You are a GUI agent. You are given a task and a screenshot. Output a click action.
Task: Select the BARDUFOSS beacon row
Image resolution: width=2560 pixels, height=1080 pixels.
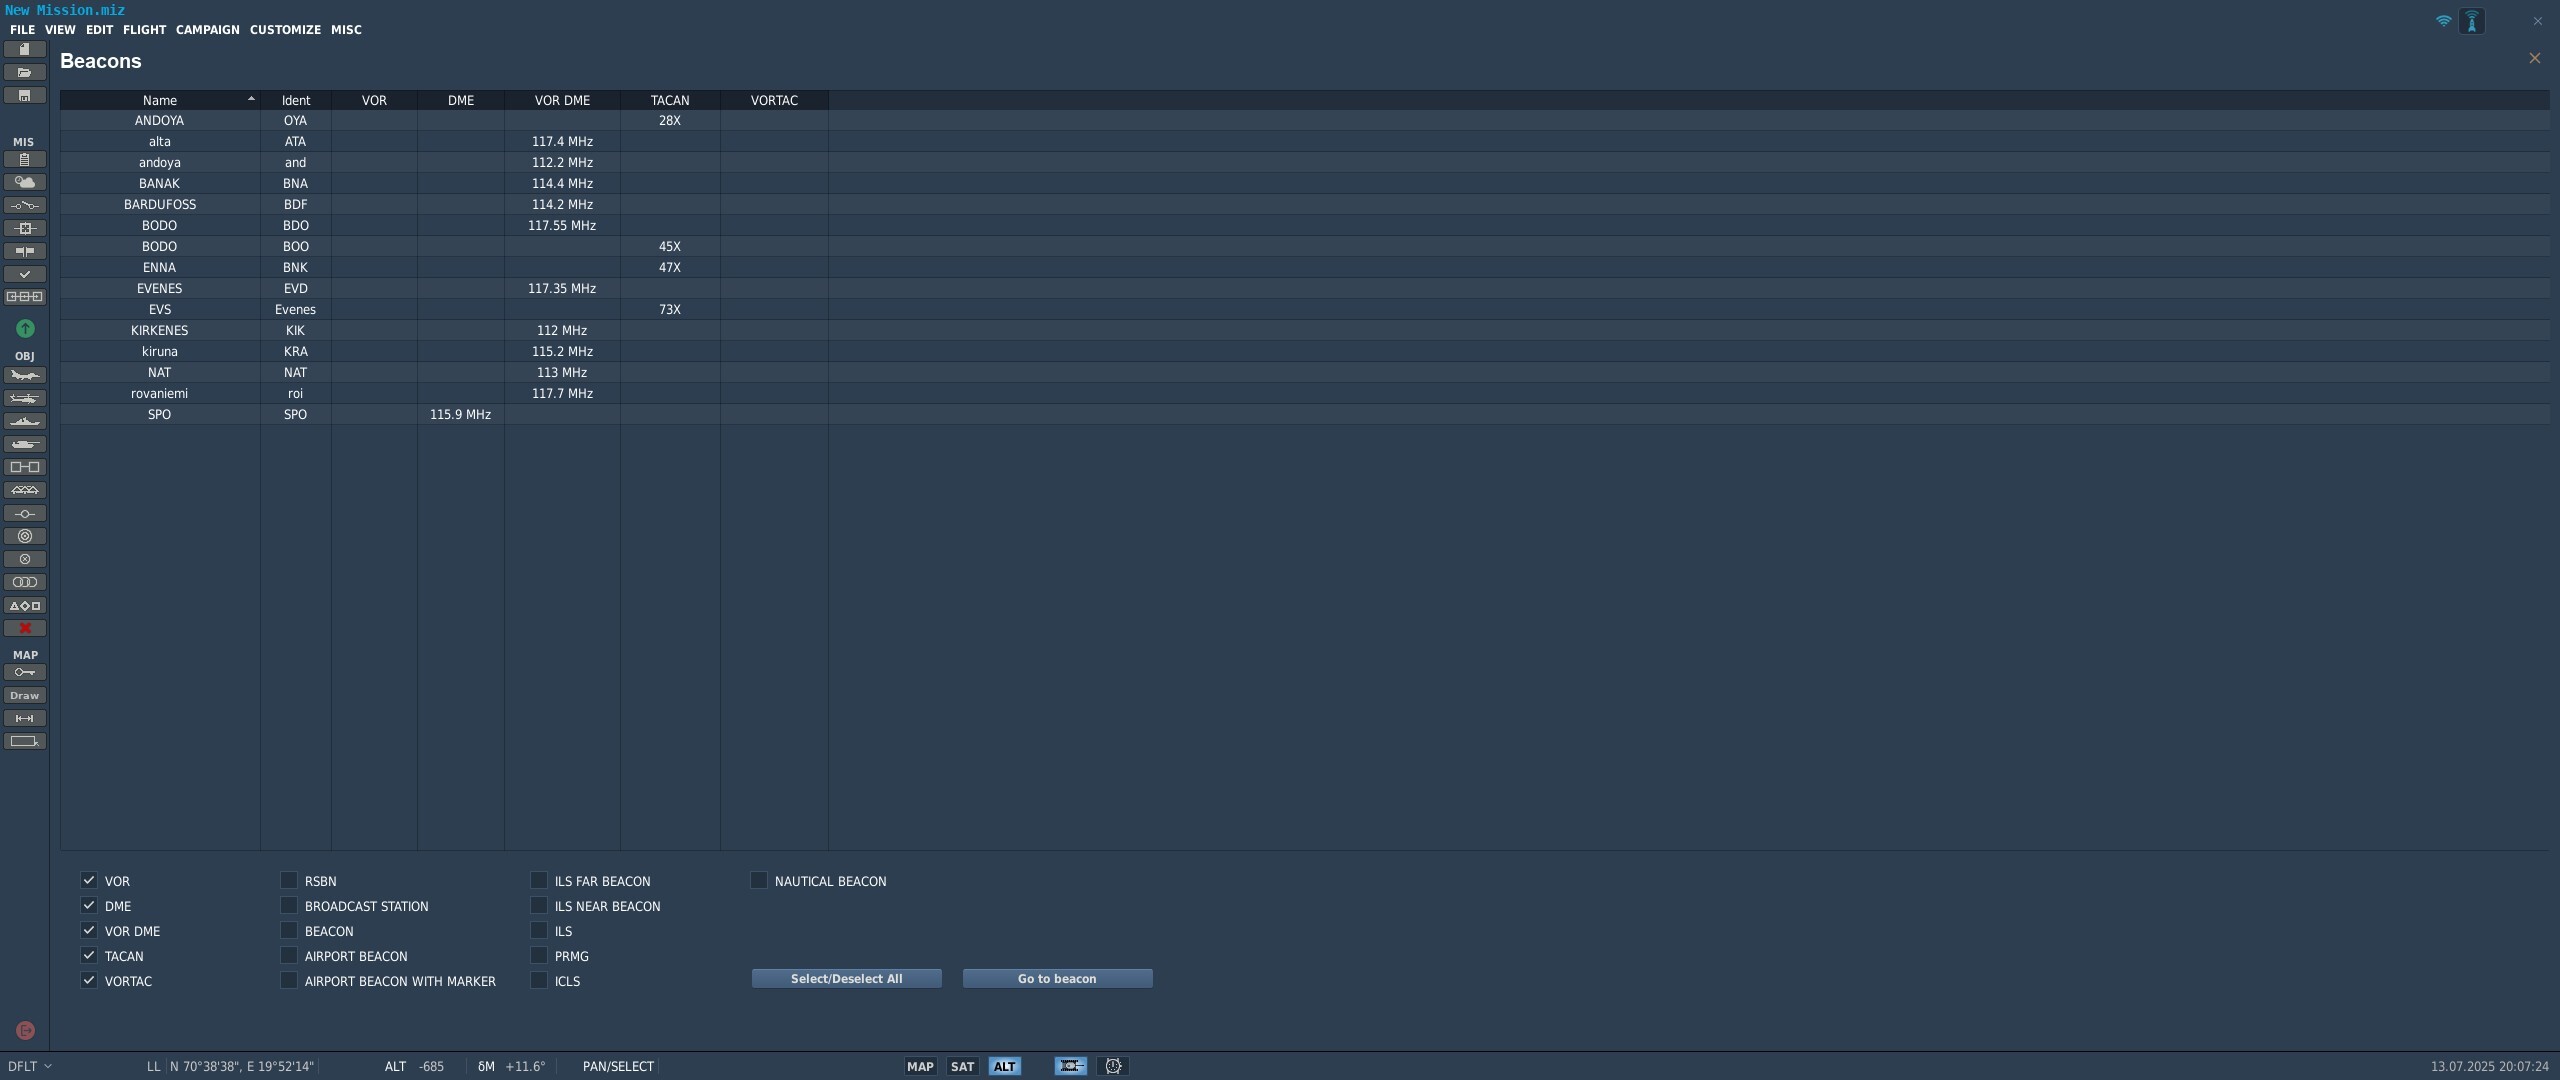1304,204
